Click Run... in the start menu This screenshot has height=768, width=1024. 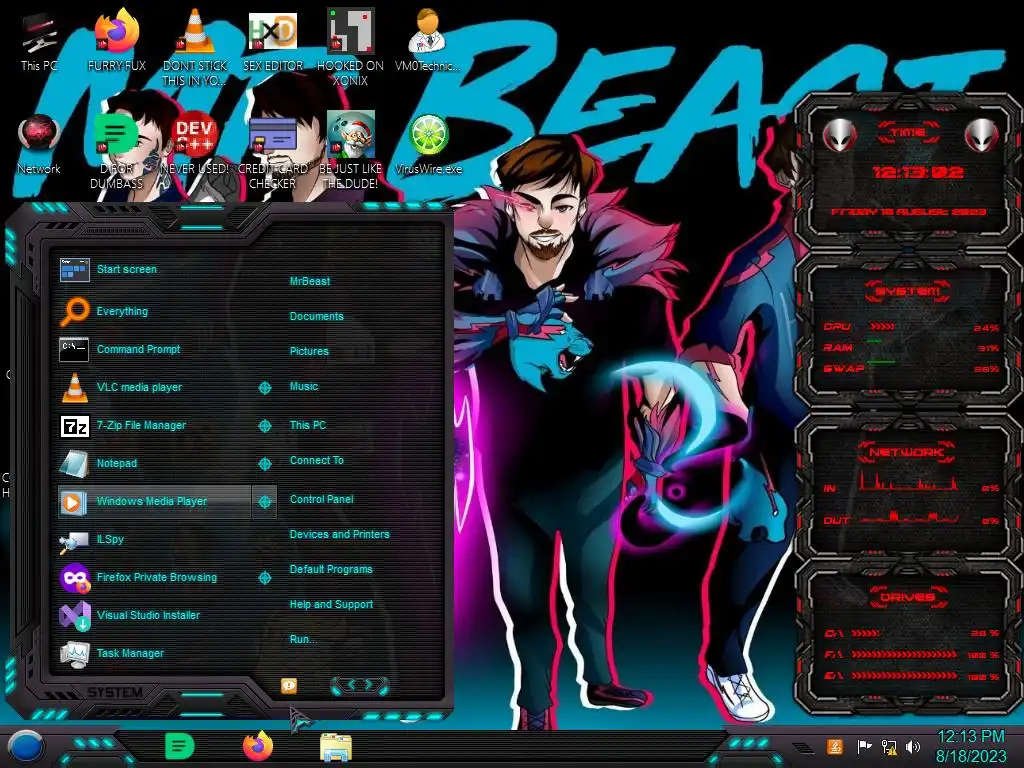[304, 639]
